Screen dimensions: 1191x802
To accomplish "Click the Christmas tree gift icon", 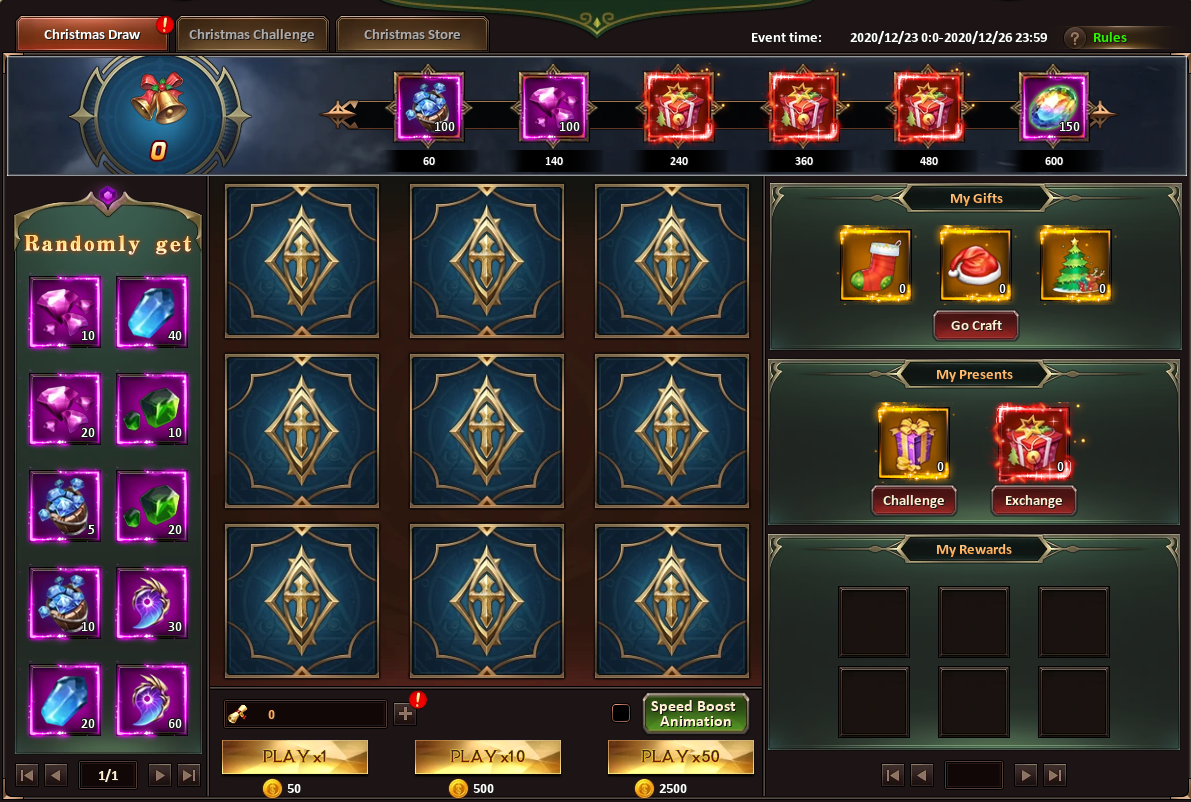I will coord(1076,265).
